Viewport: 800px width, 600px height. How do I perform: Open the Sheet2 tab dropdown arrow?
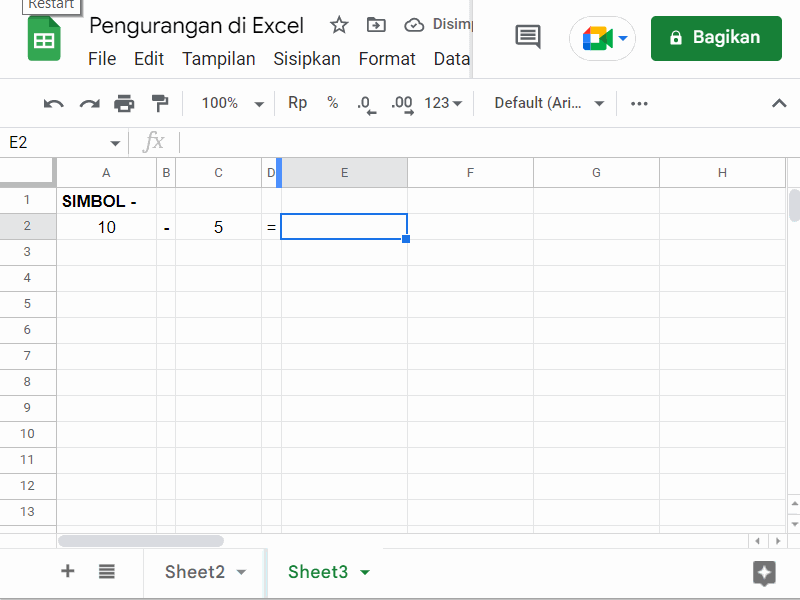241,572
